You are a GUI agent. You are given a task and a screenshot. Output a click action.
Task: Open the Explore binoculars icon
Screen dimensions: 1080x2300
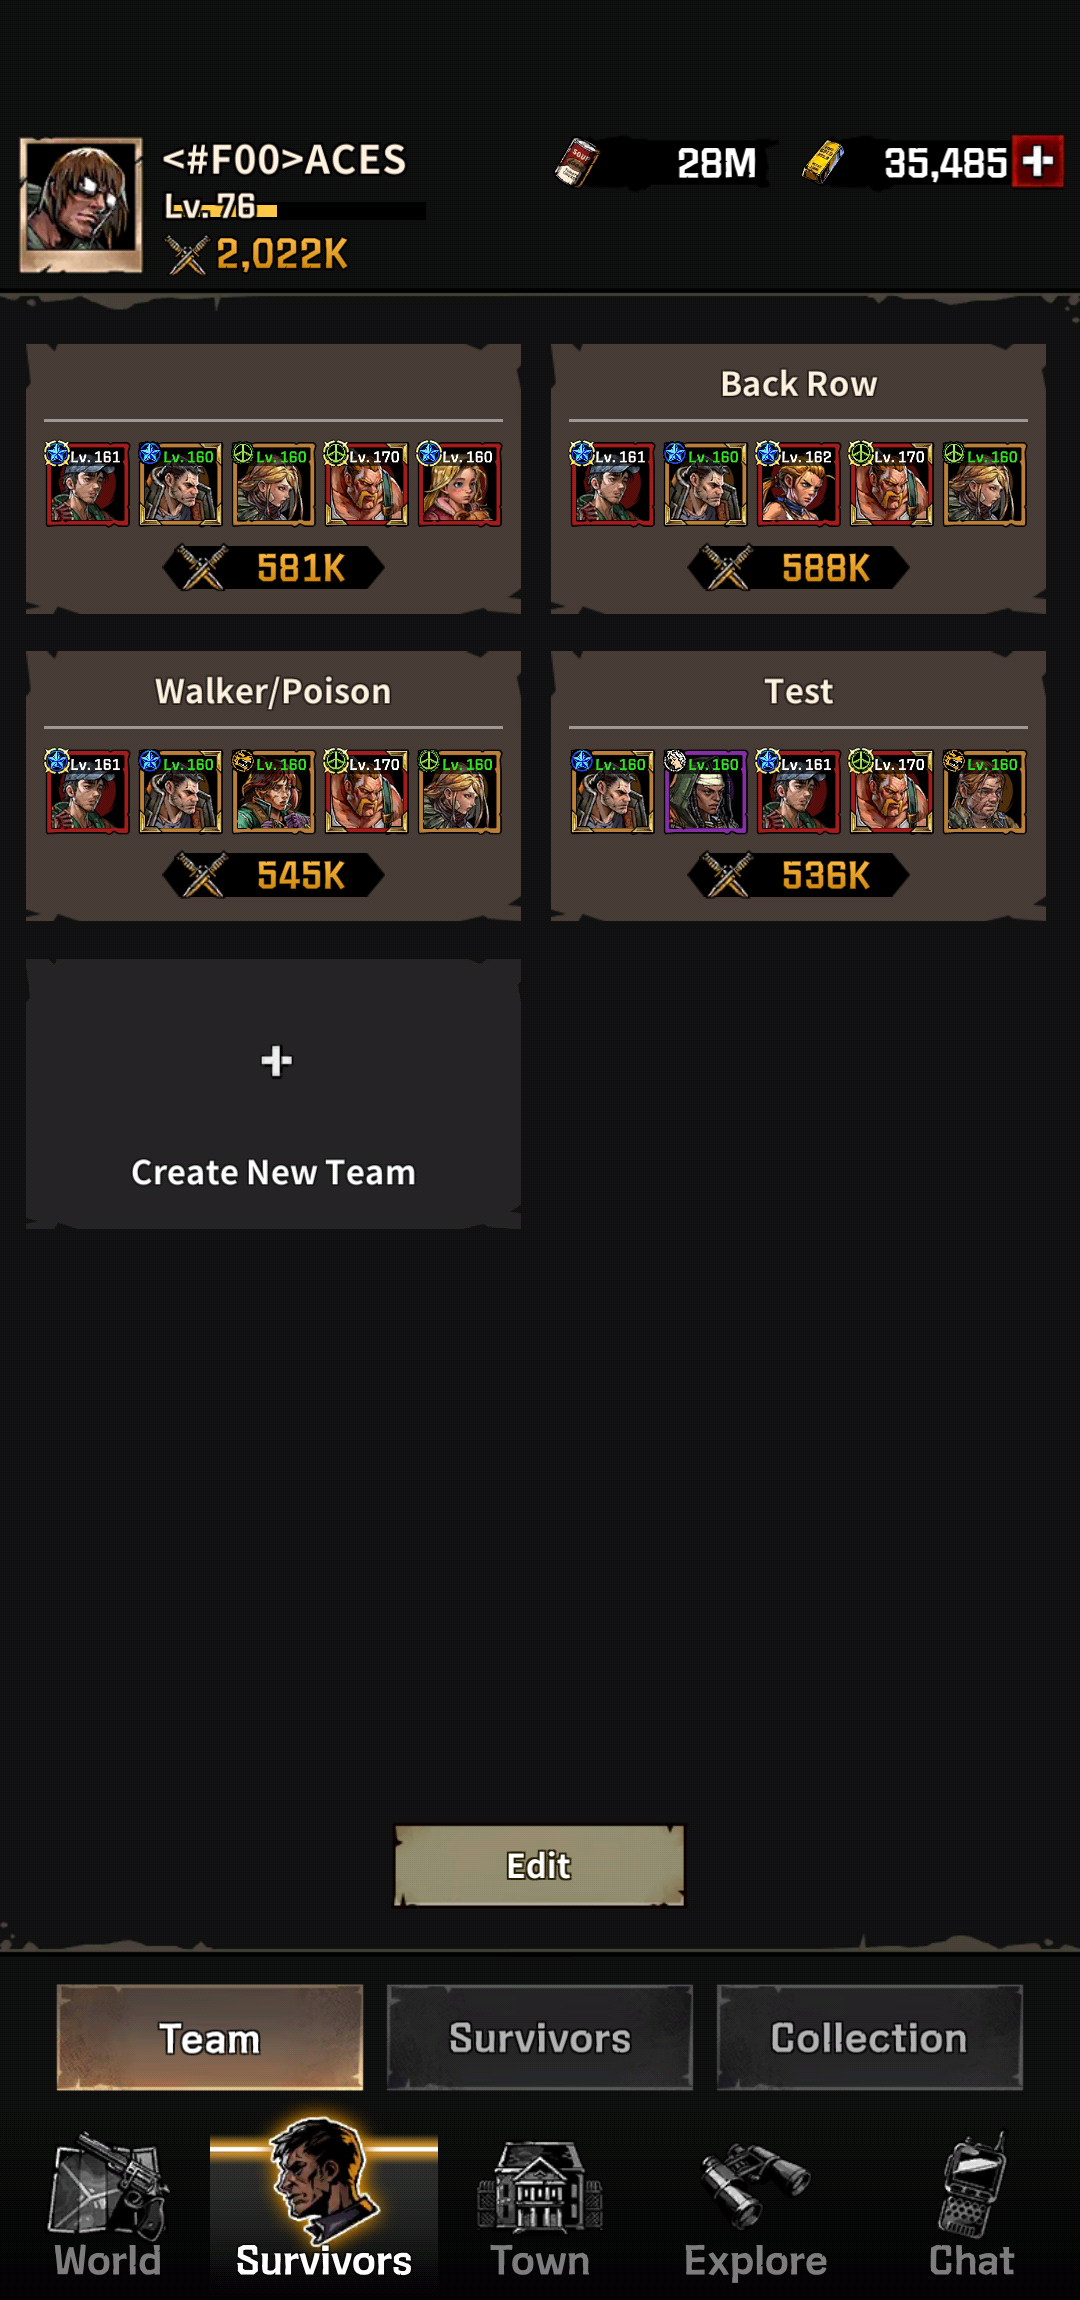pos(756,2187)
